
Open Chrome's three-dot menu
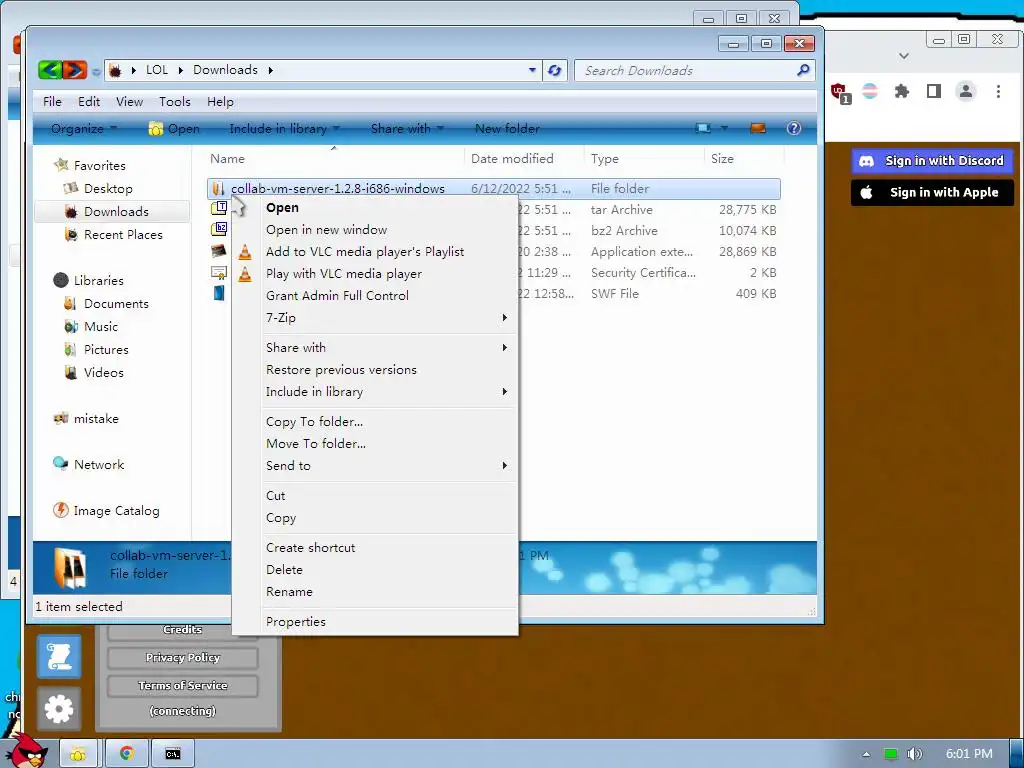click(x=998, y=91)
